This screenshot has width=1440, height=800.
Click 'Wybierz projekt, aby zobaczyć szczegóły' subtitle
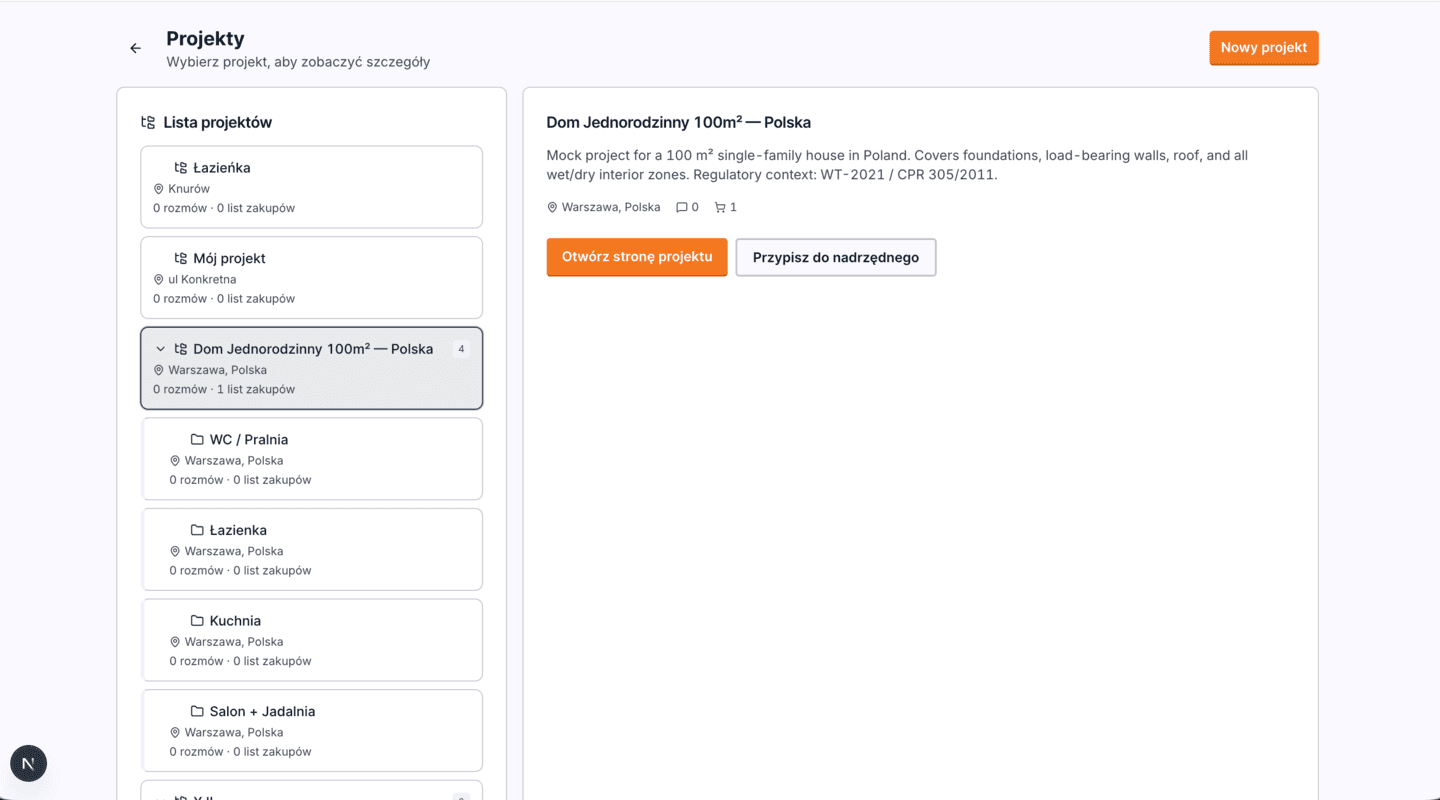(x=298, y=62)
